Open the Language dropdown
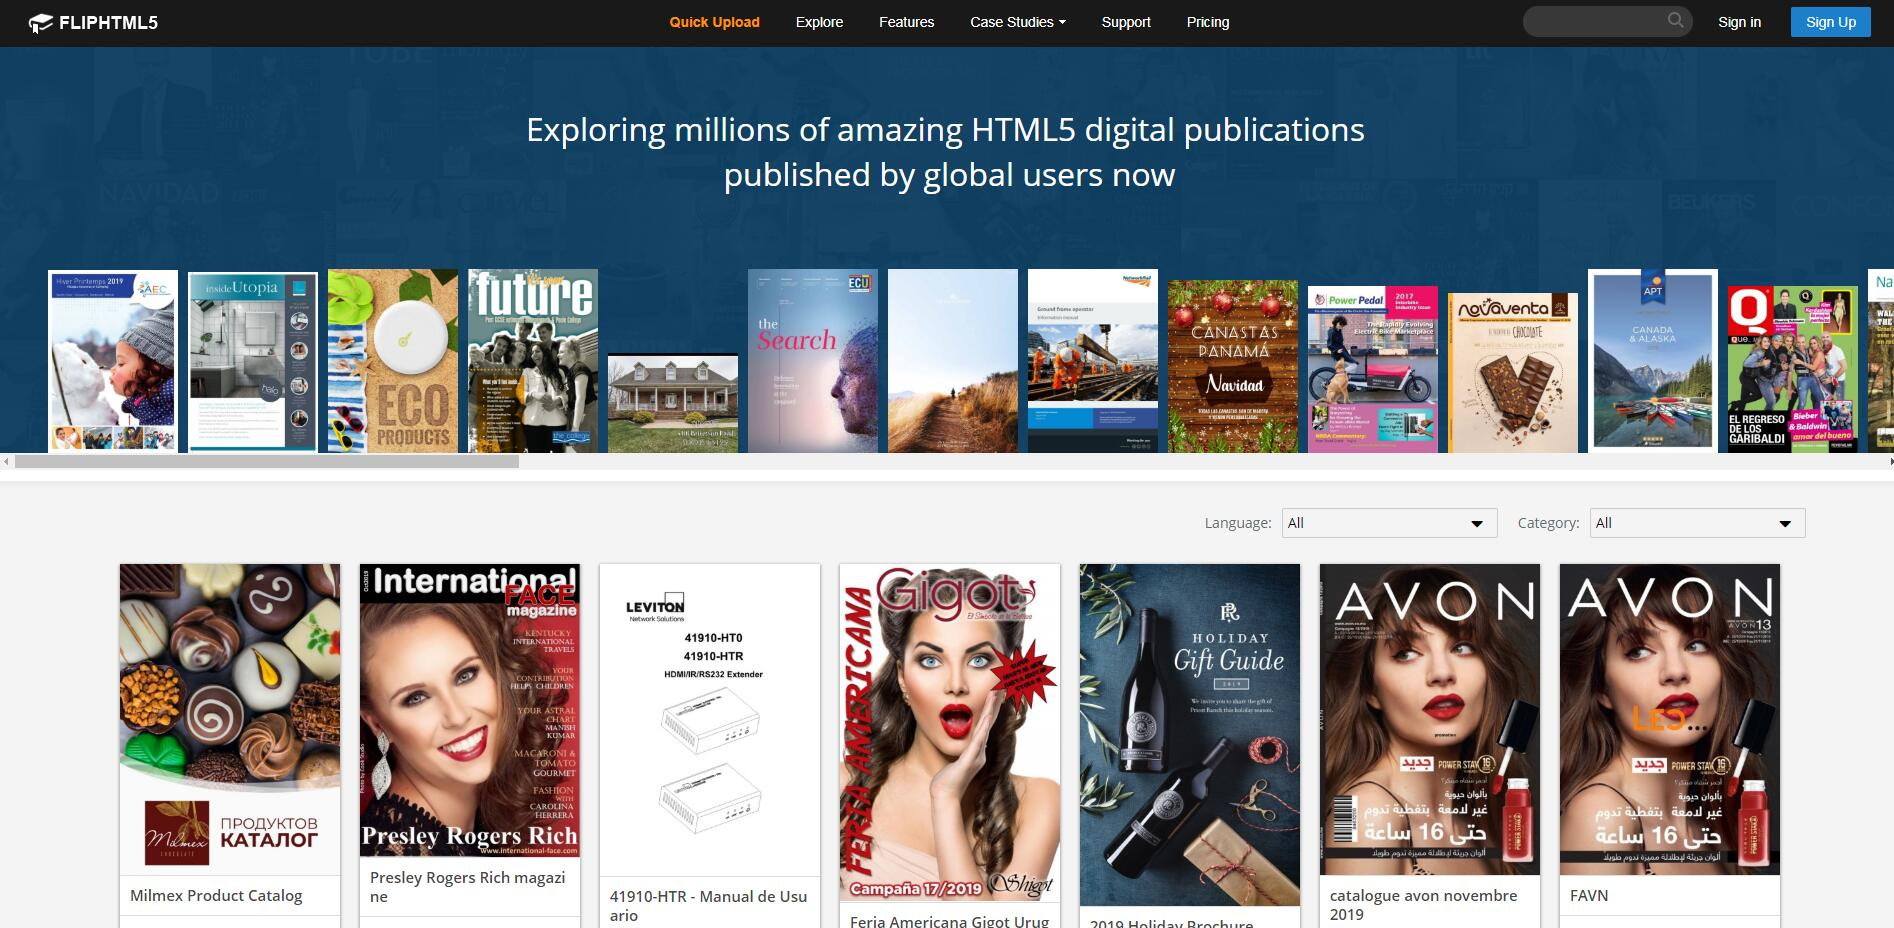1894x928 pixels. [x=1389, y=523]
